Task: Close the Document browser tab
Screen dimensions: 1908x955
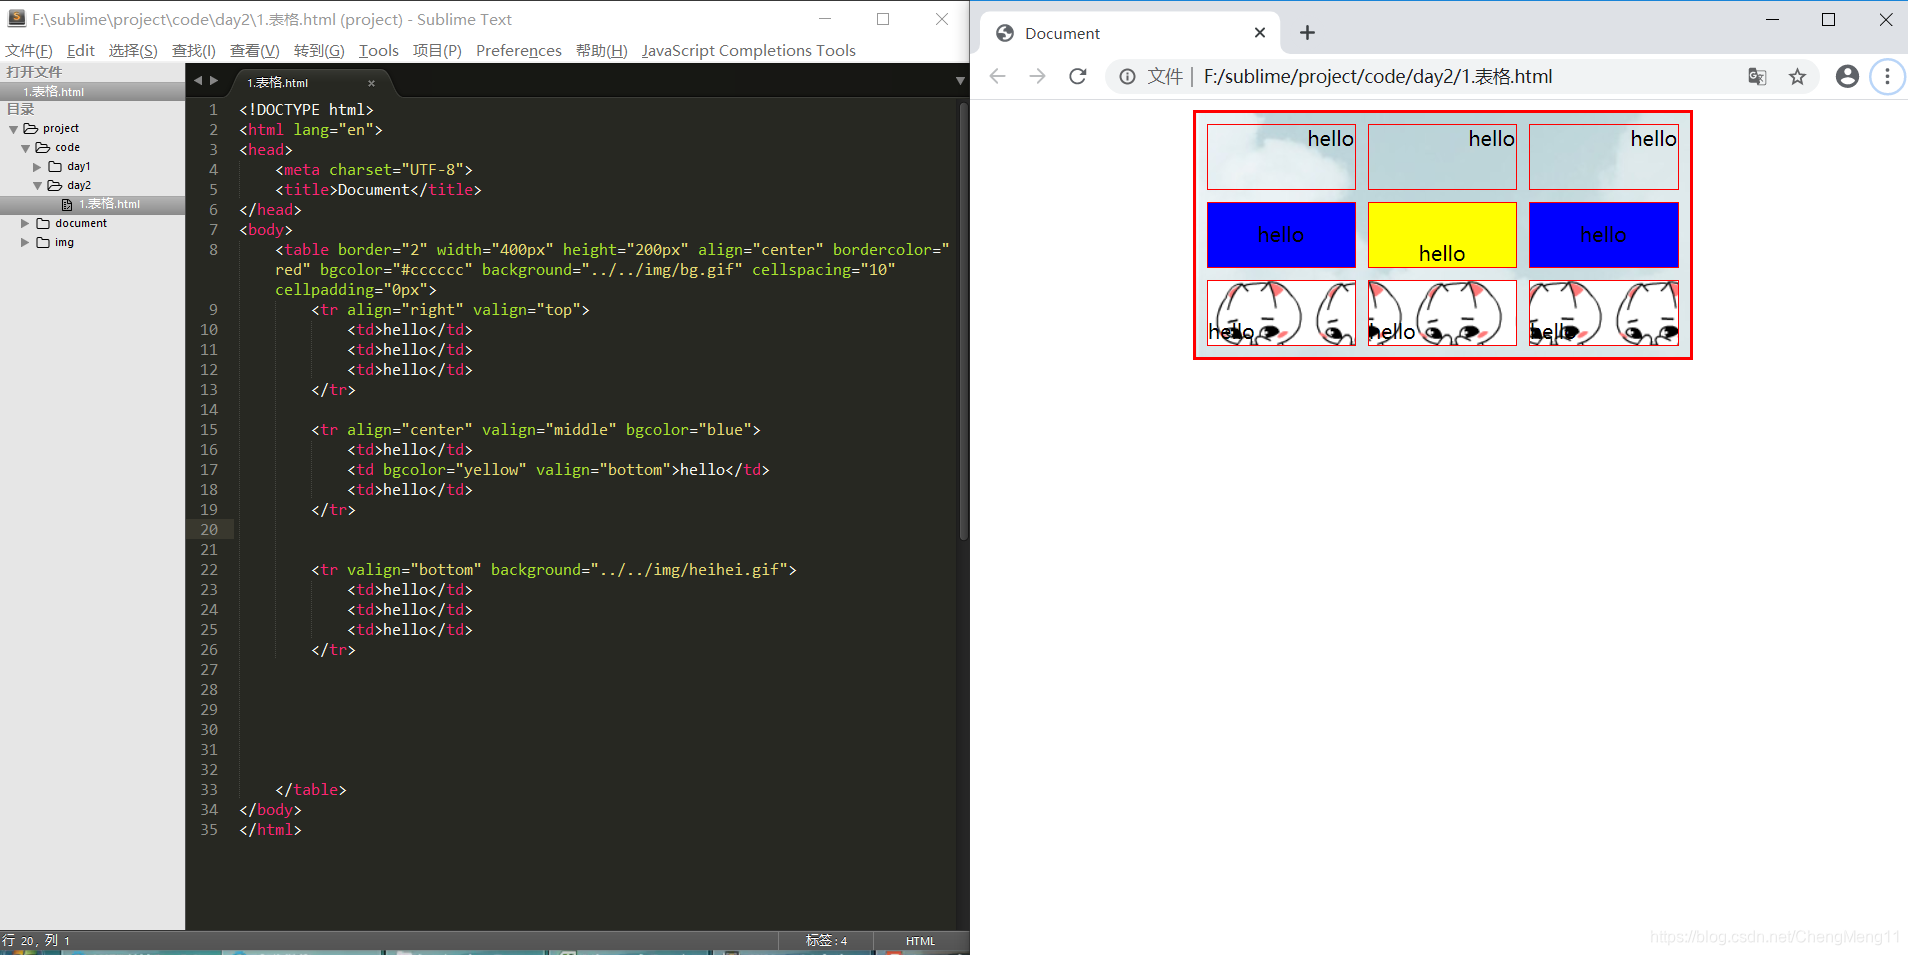Action: click(1260, 33)
